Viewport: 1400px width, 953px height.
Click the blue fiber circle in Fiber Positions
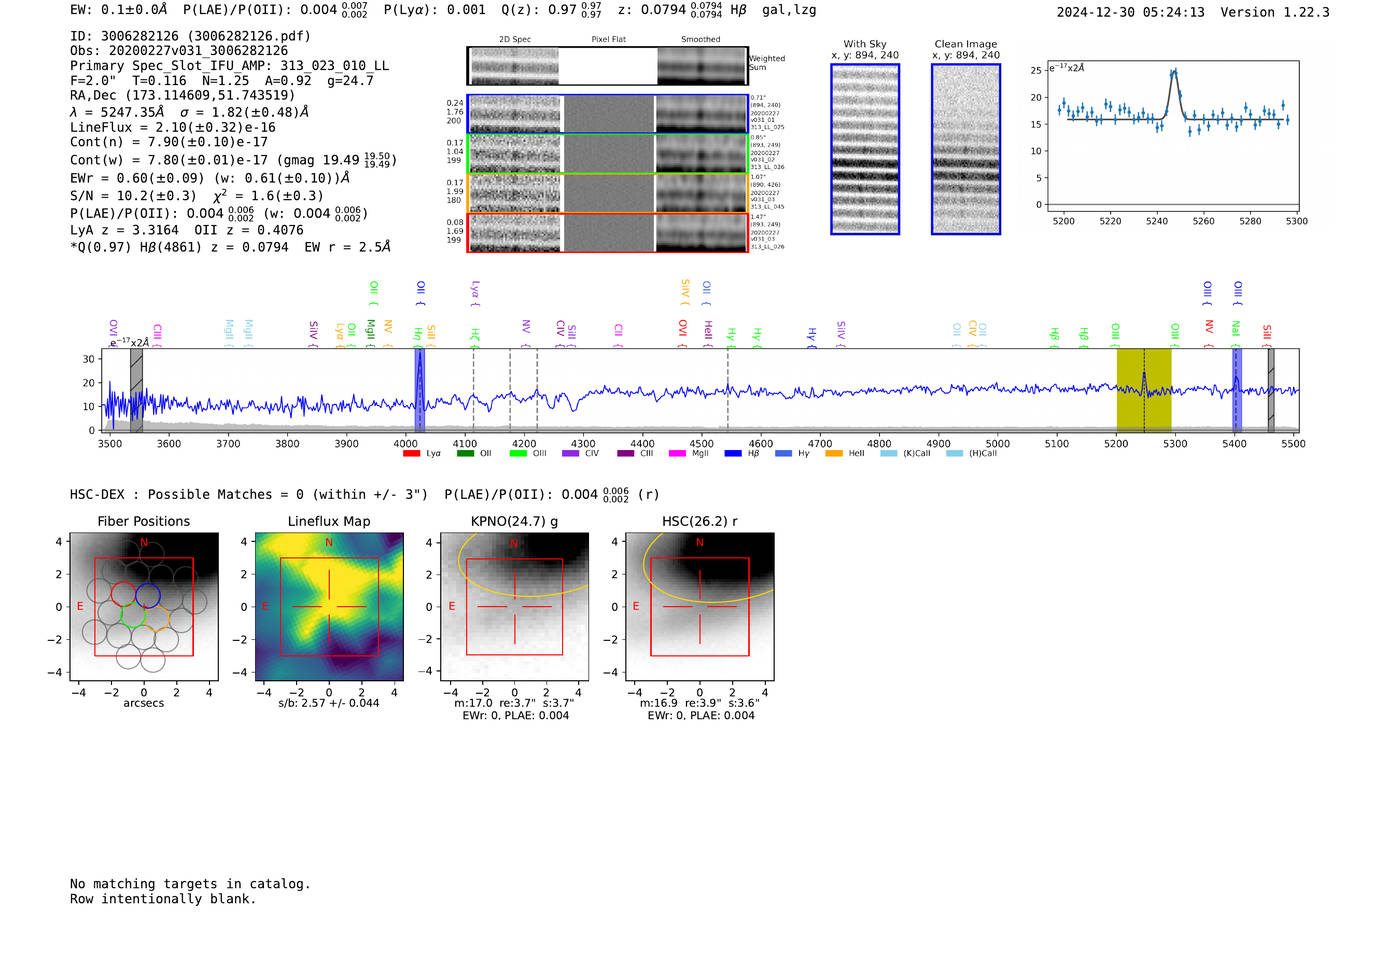[148, 594]
